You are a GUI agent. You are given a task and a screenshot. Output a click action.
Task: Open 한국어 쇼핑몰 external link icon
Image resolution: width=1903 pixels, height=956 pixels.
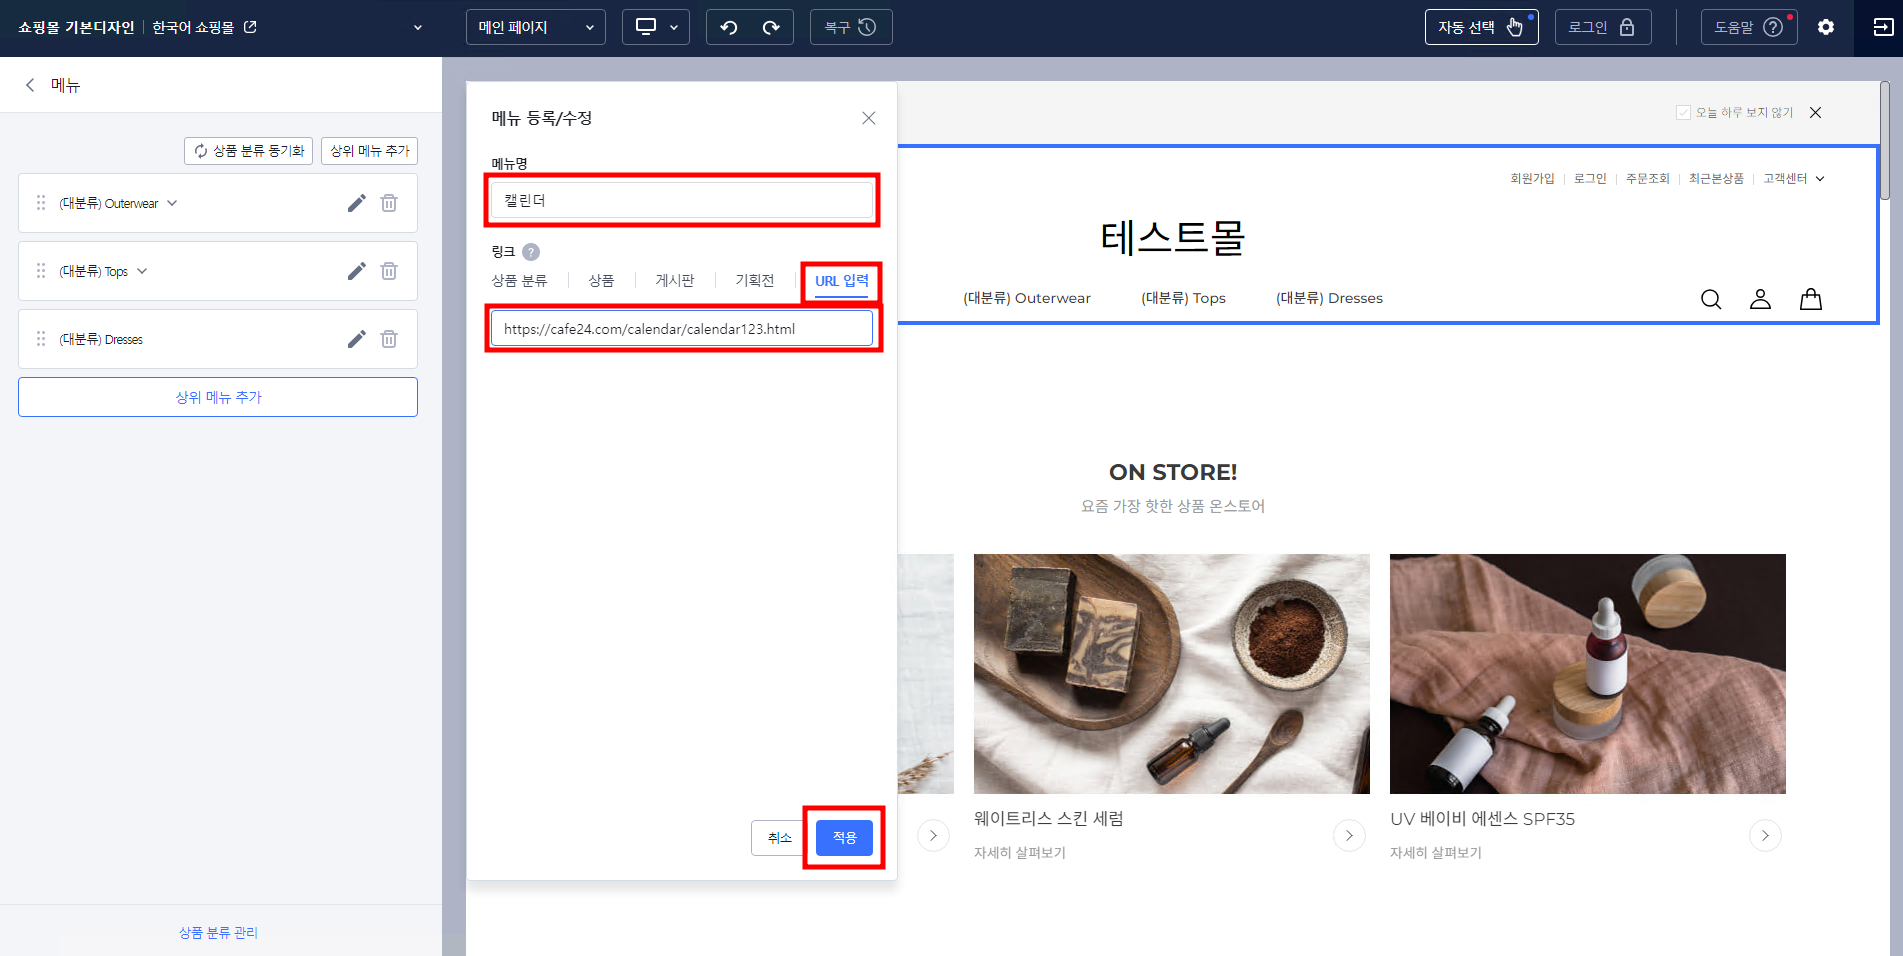click(251, 27)
